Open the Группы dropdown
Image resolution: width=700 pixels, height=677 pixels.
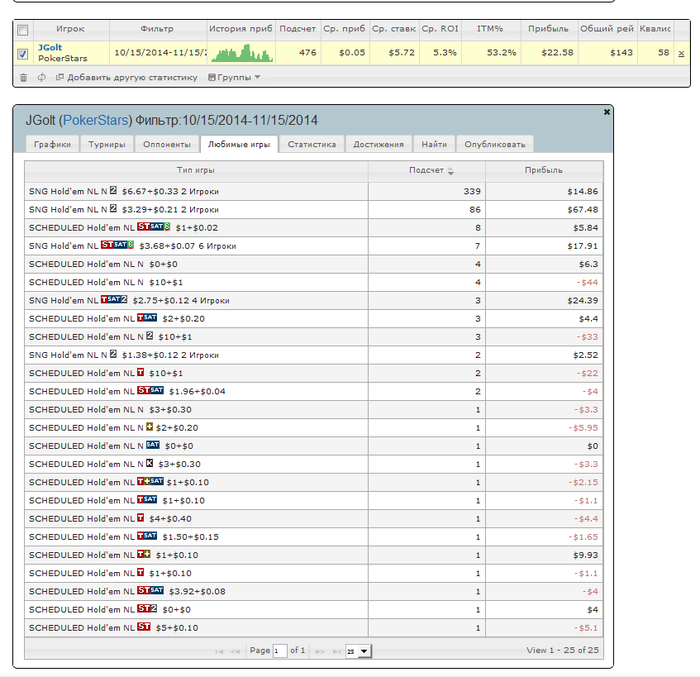234,77
